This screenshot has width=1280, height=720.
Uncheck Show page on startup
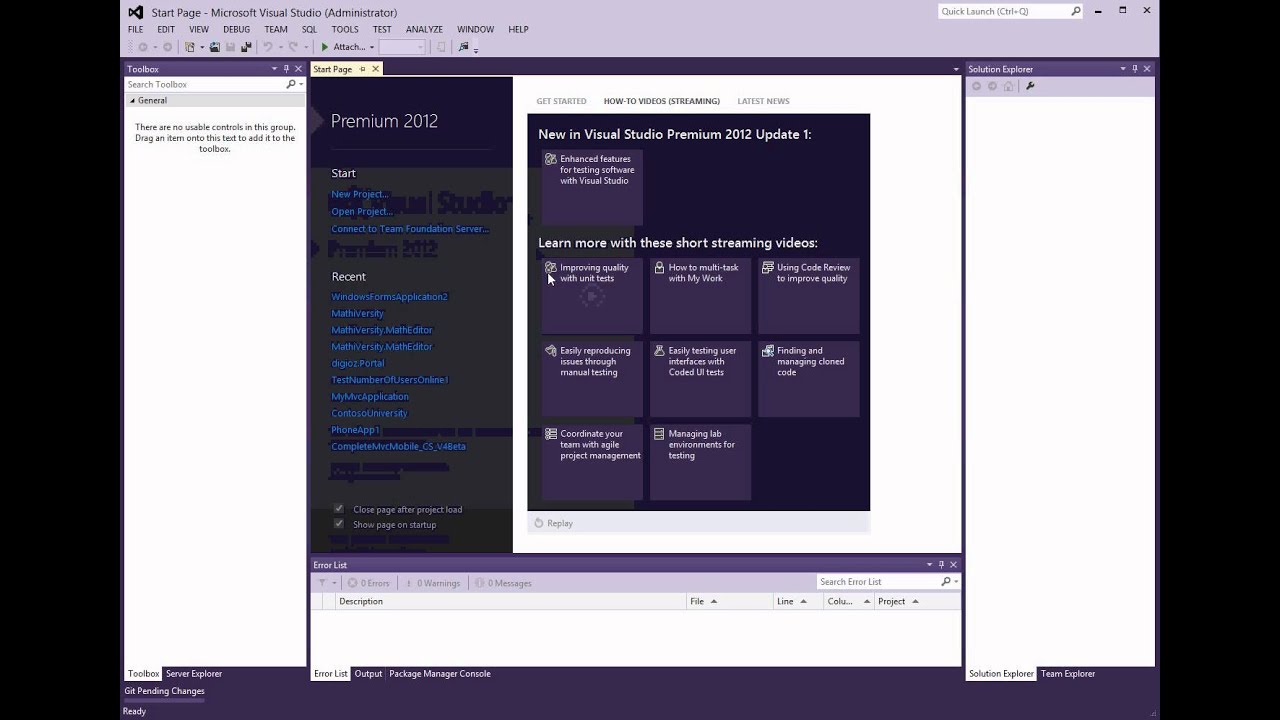(x=339, y=524)
